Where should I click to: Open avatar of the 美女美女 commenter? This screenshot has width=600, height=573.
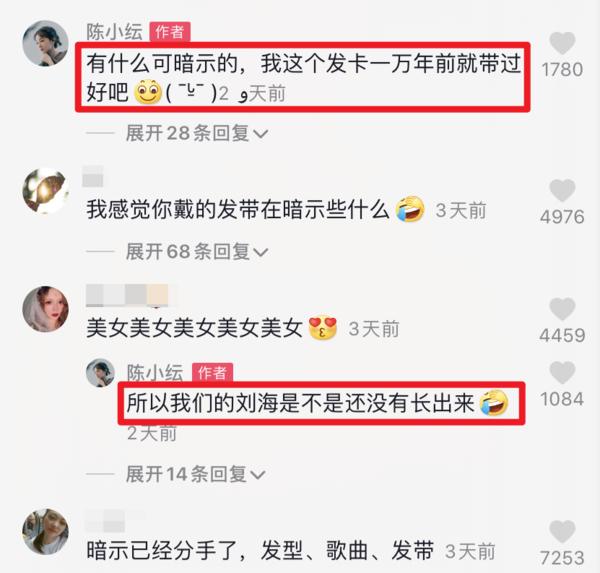[46, 309]
